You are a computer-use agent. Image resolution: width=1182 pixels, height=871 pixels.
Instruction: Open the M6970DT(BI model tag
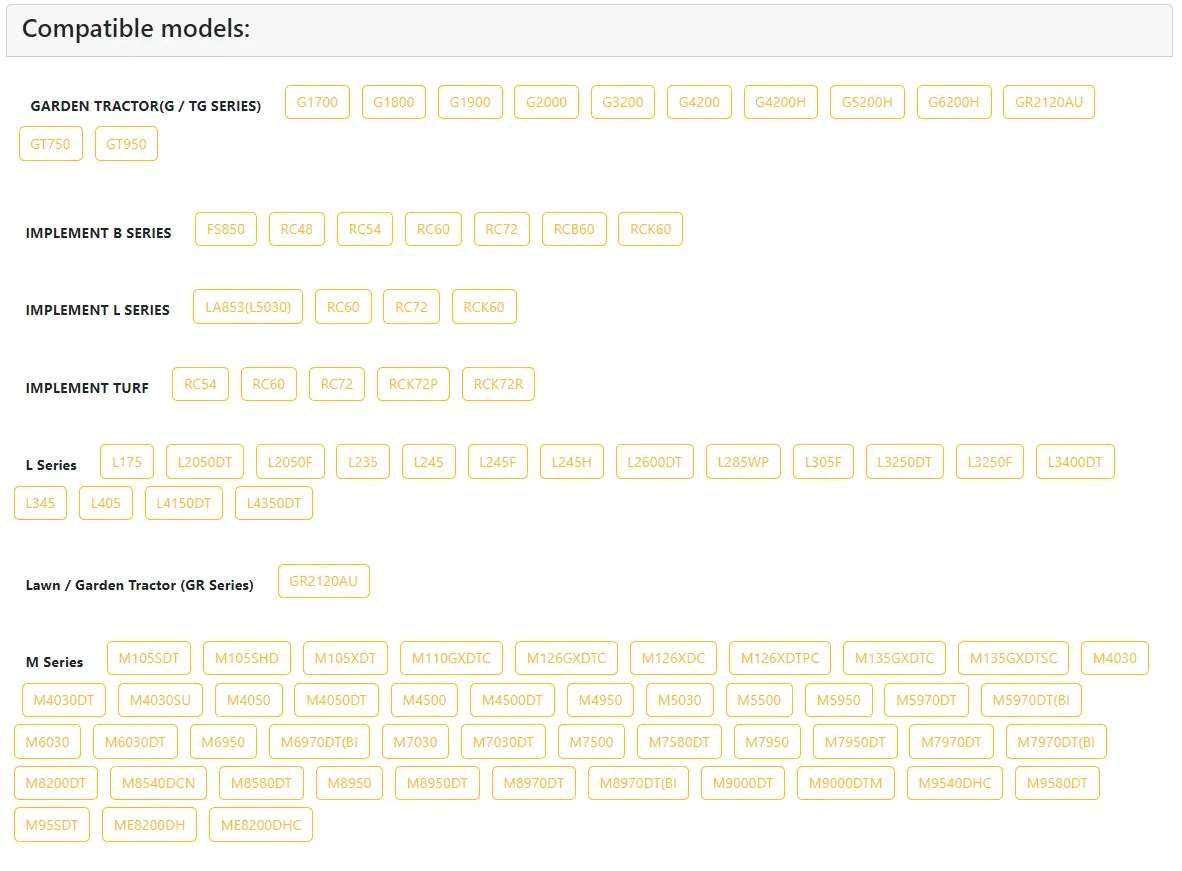[x=320, y=742]
